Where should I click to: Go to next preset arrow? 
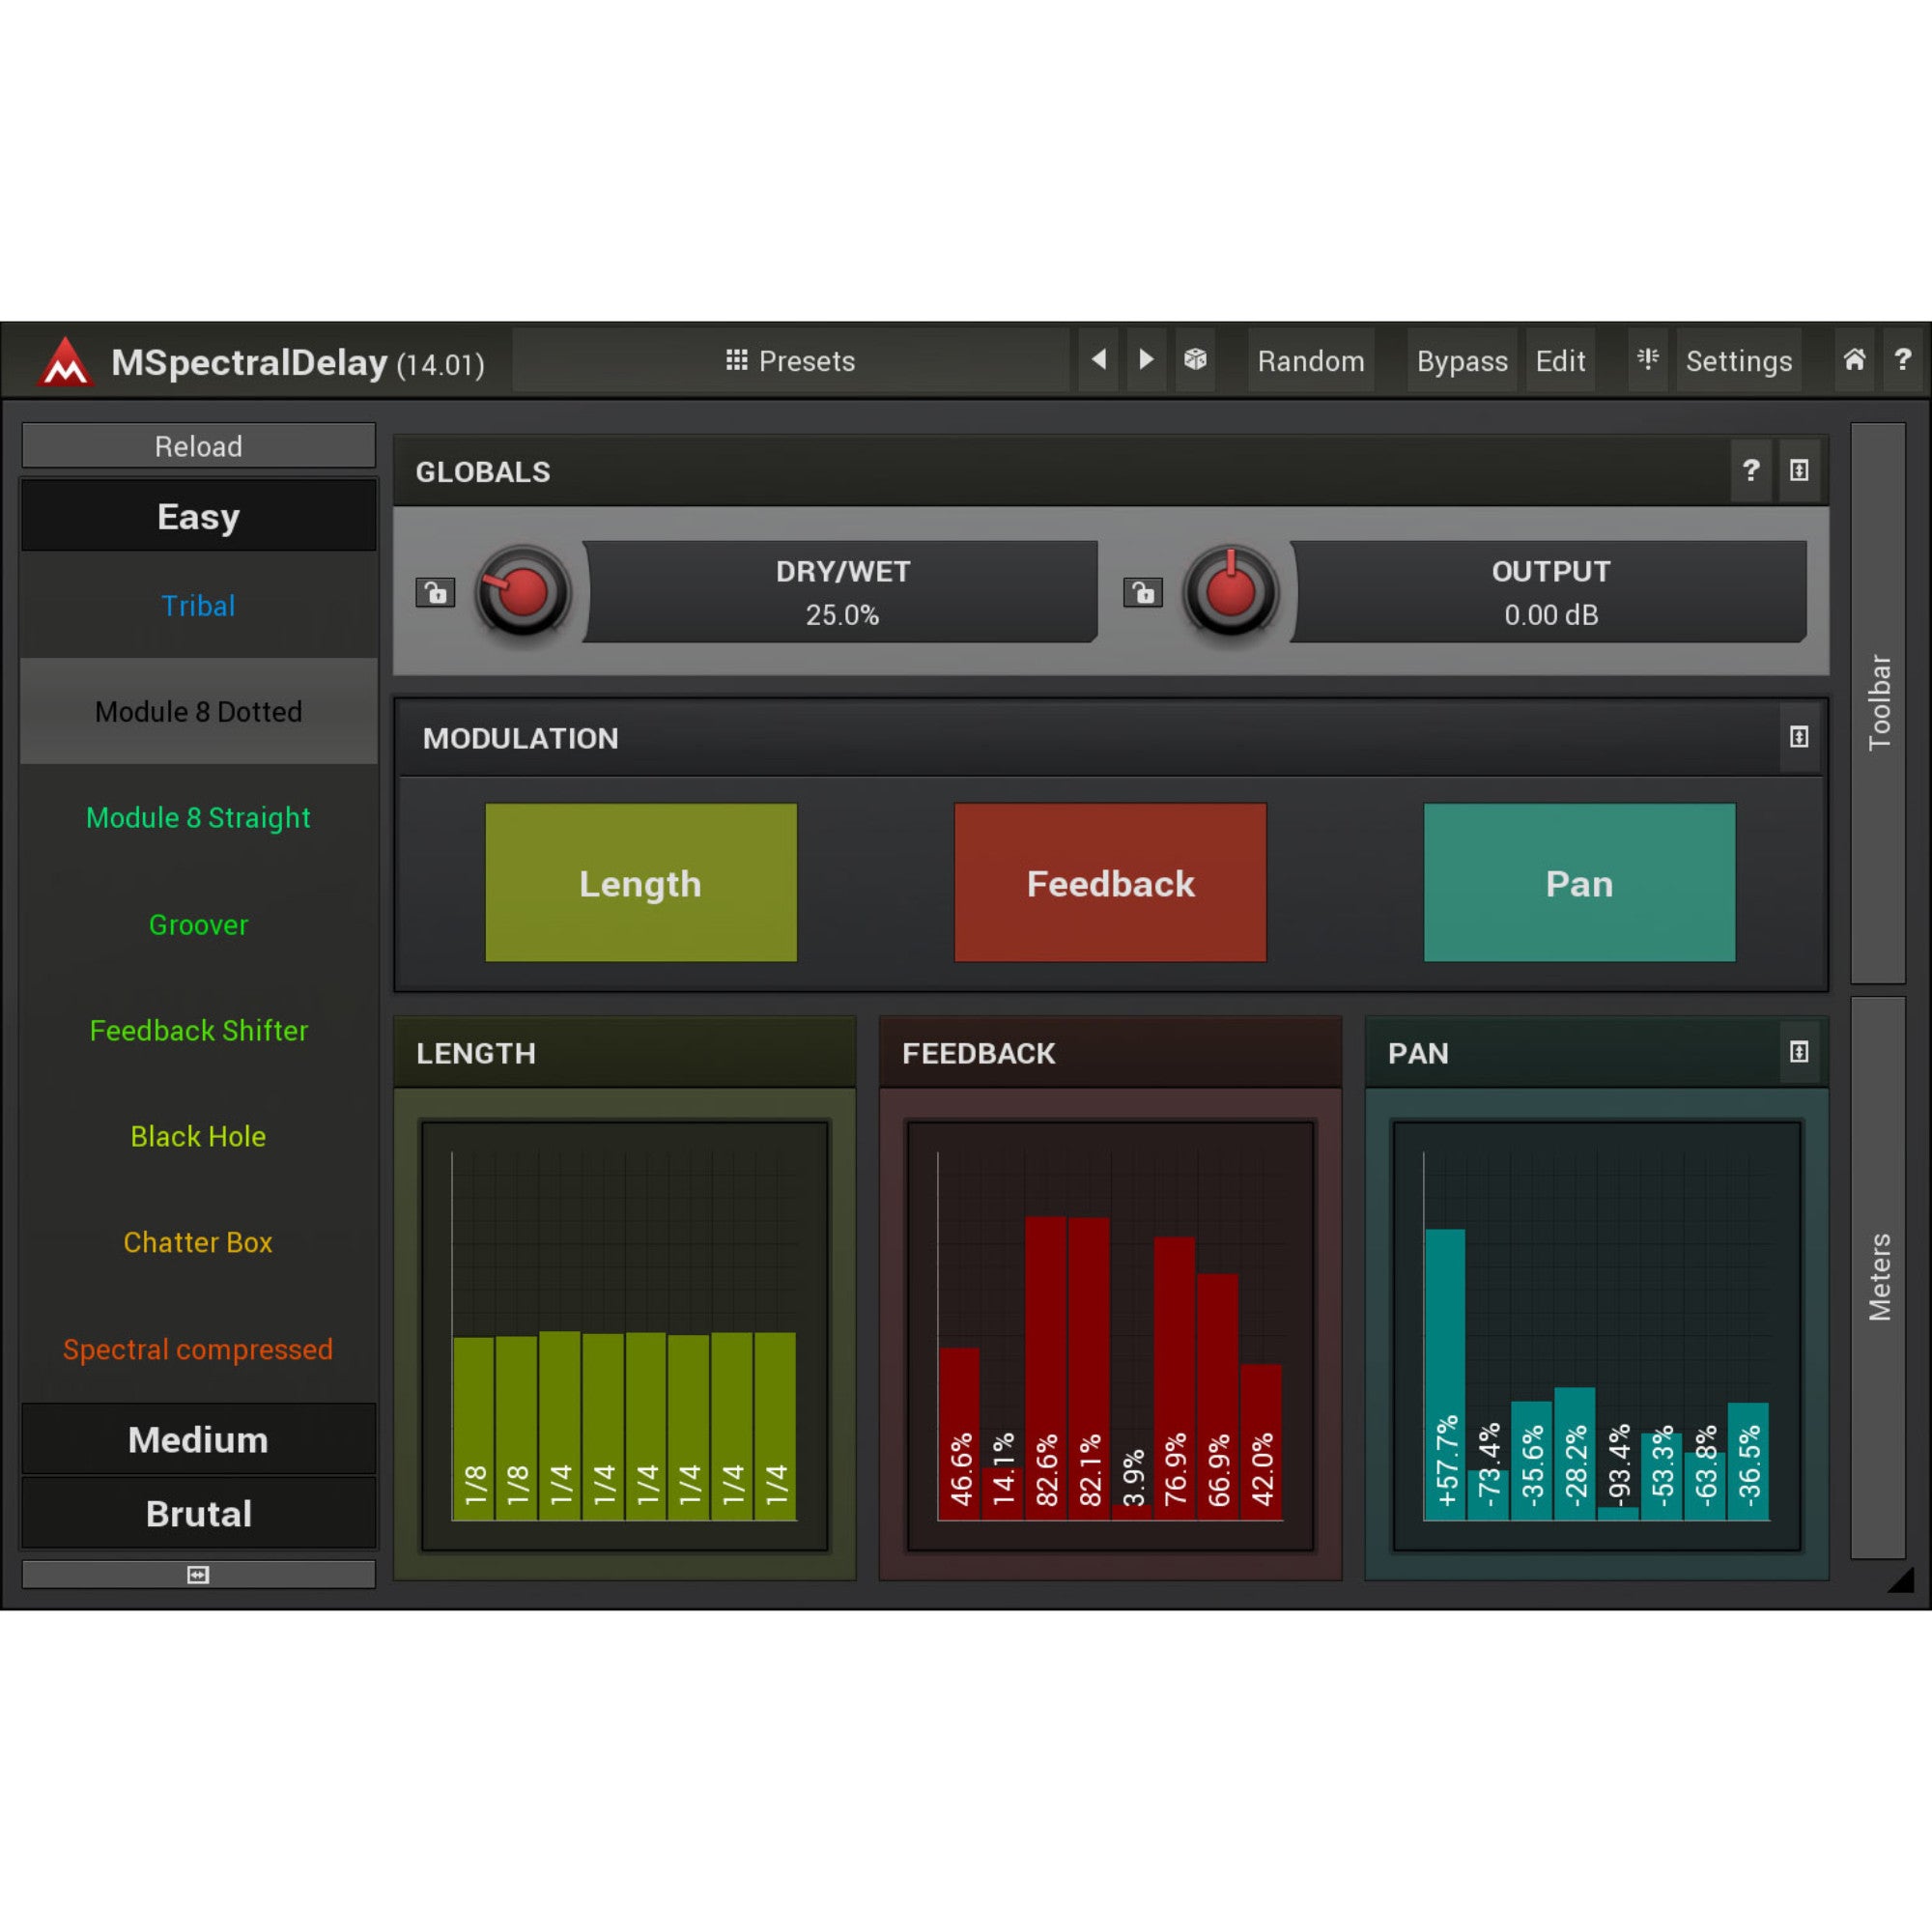tap(1146, 359)
